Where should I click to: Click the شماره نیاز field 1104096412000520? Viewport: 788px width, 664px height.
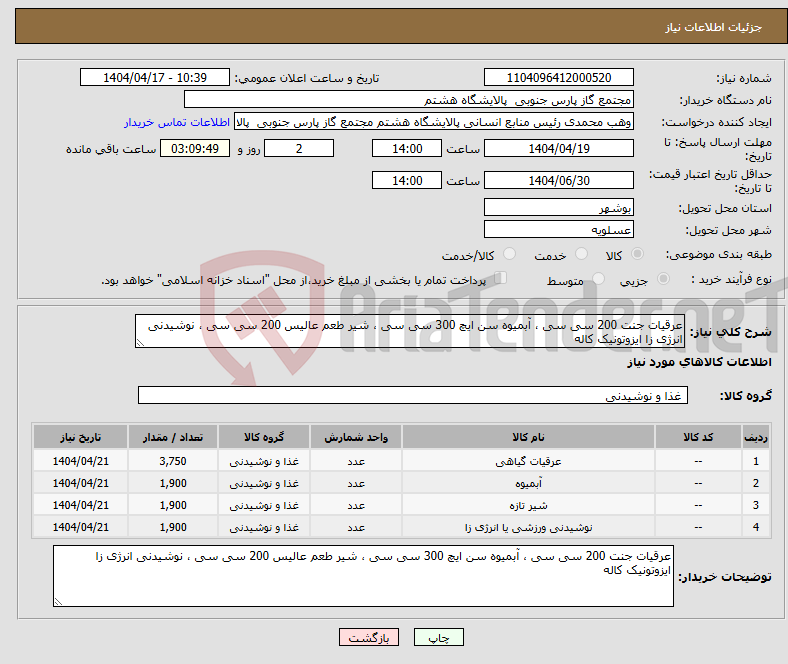[x=558, y=77]
